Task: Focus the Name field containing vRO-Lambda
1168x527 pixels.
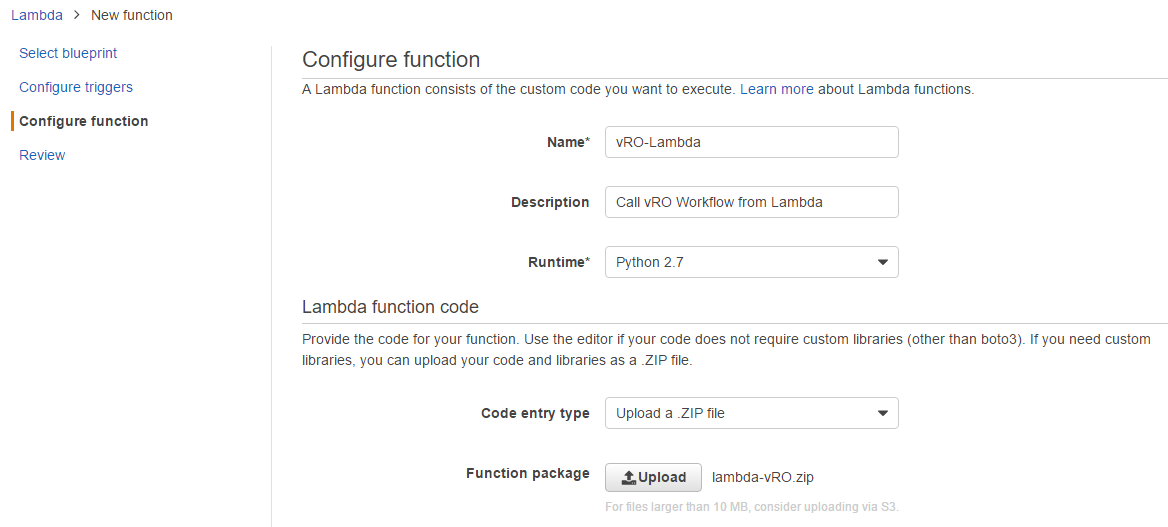Action: [751, 142]
